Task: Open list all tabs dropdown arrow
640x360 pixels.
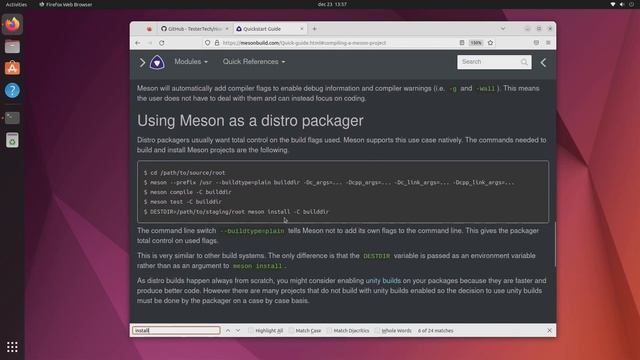Action: click(x=503, y=29)
